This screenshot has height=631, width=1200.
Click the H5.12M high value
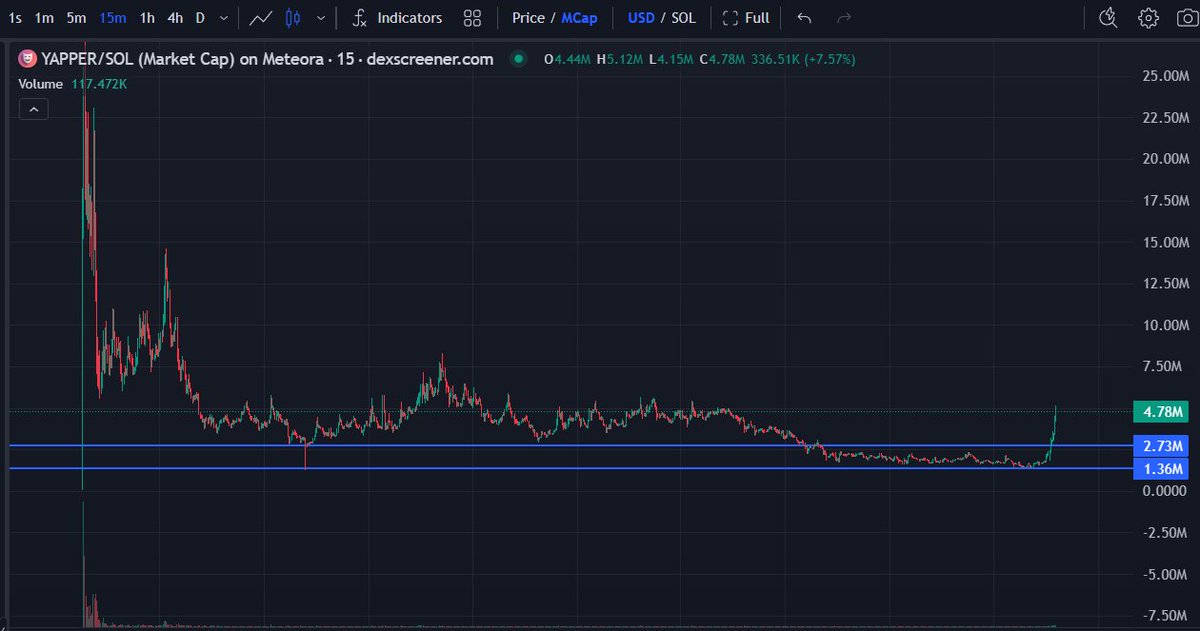pos(620,59)
